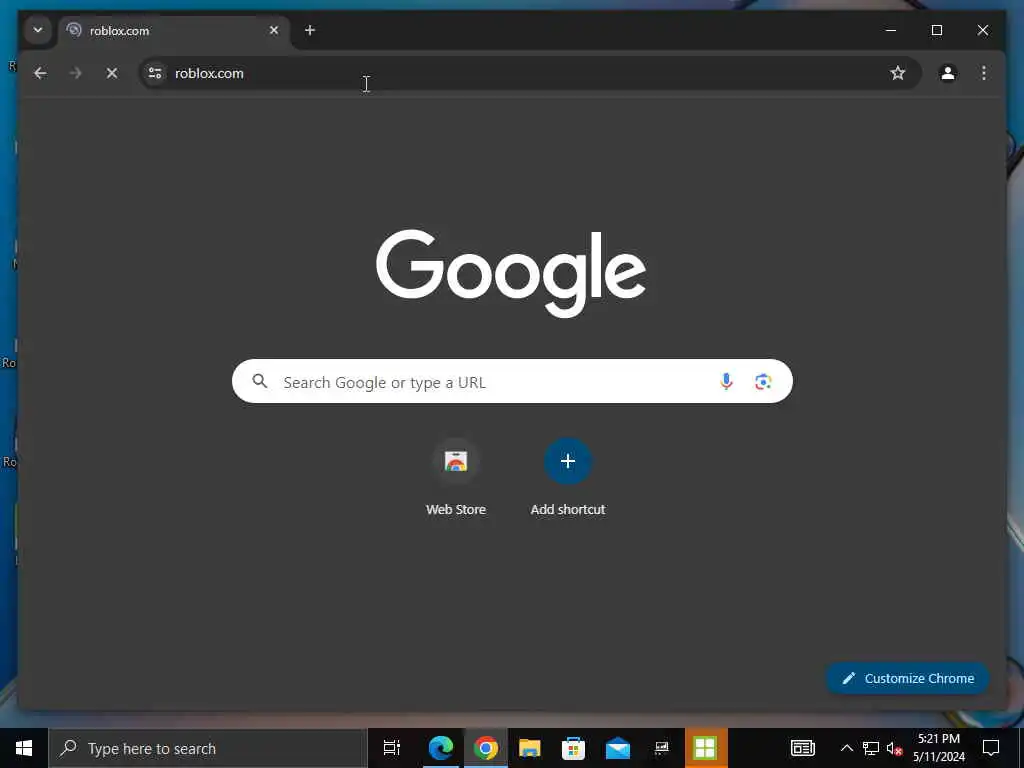This screenshot has width=1024, height=768.
Task: Select the roblox.com browser tab
Action: [173, 31]
